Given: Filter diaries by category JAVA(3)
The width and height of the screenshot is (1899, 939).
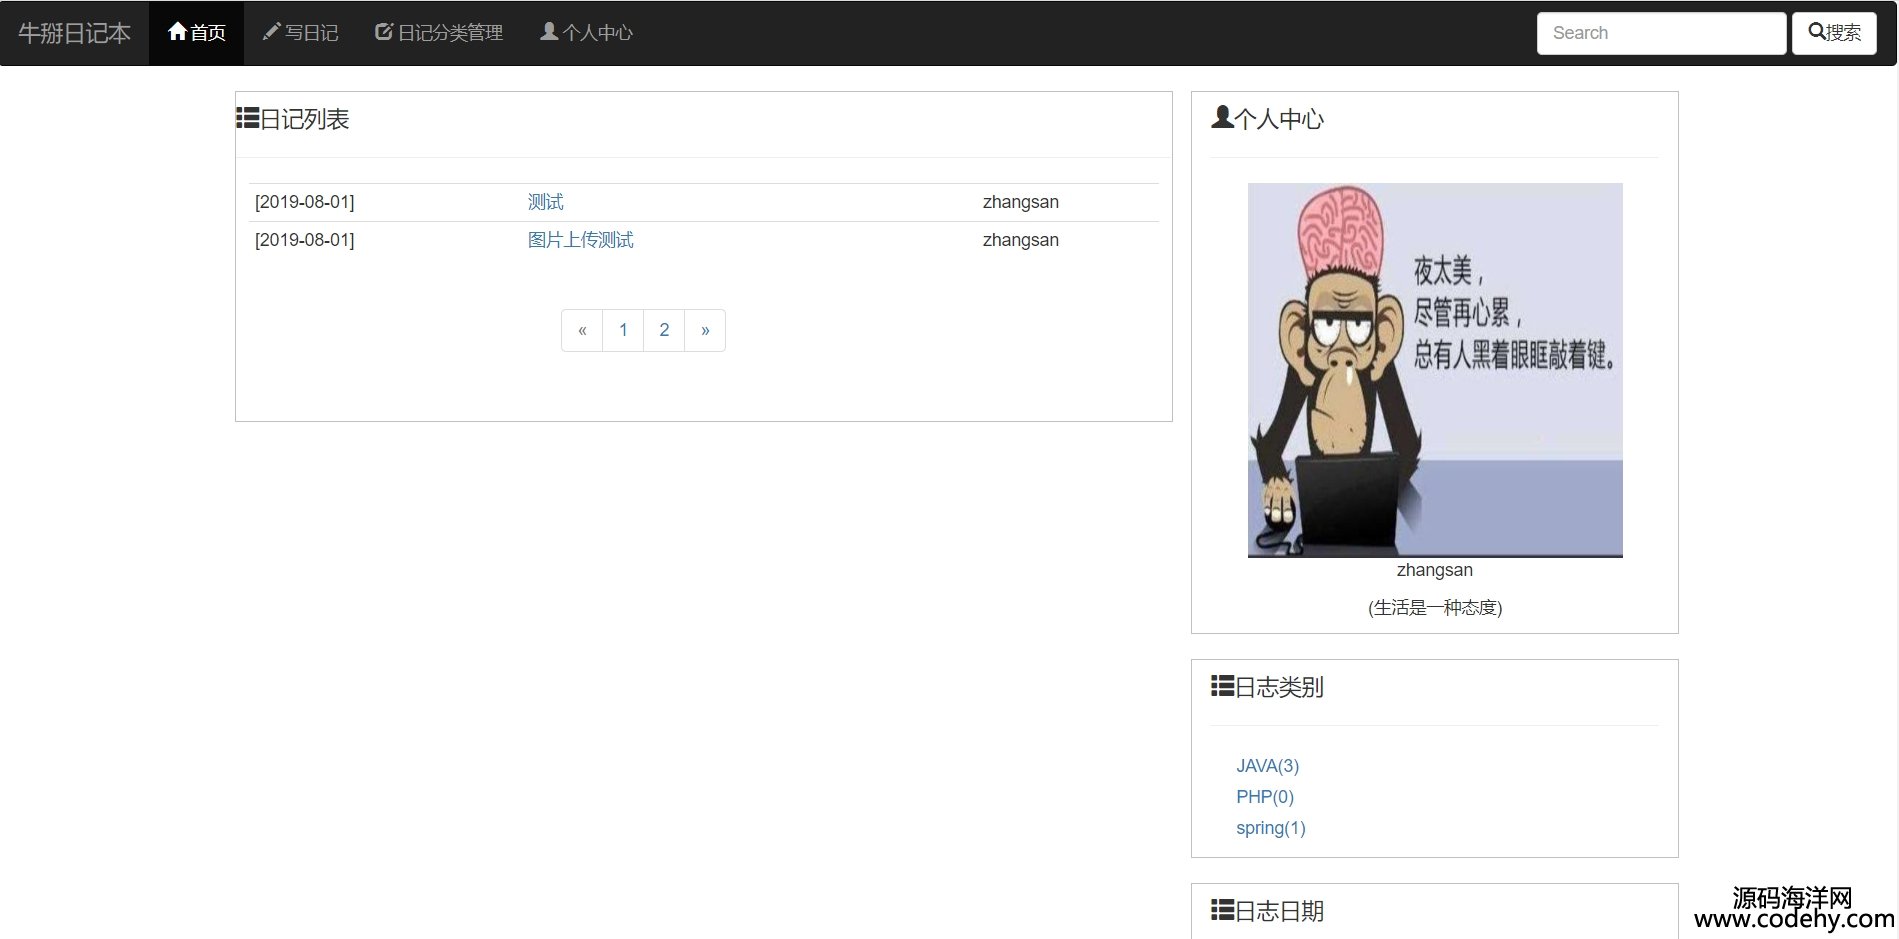Looking at the screenshot, I should tap(1267, 766).
